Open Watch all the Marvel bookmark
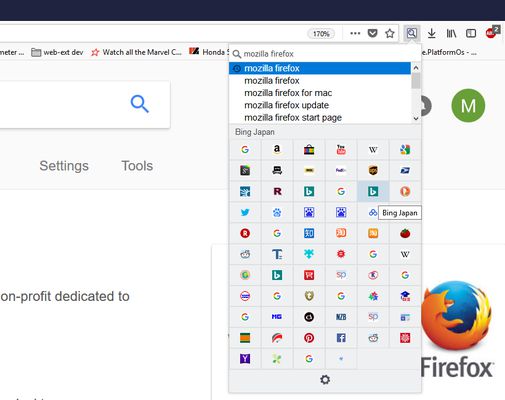 coord(137,52)
